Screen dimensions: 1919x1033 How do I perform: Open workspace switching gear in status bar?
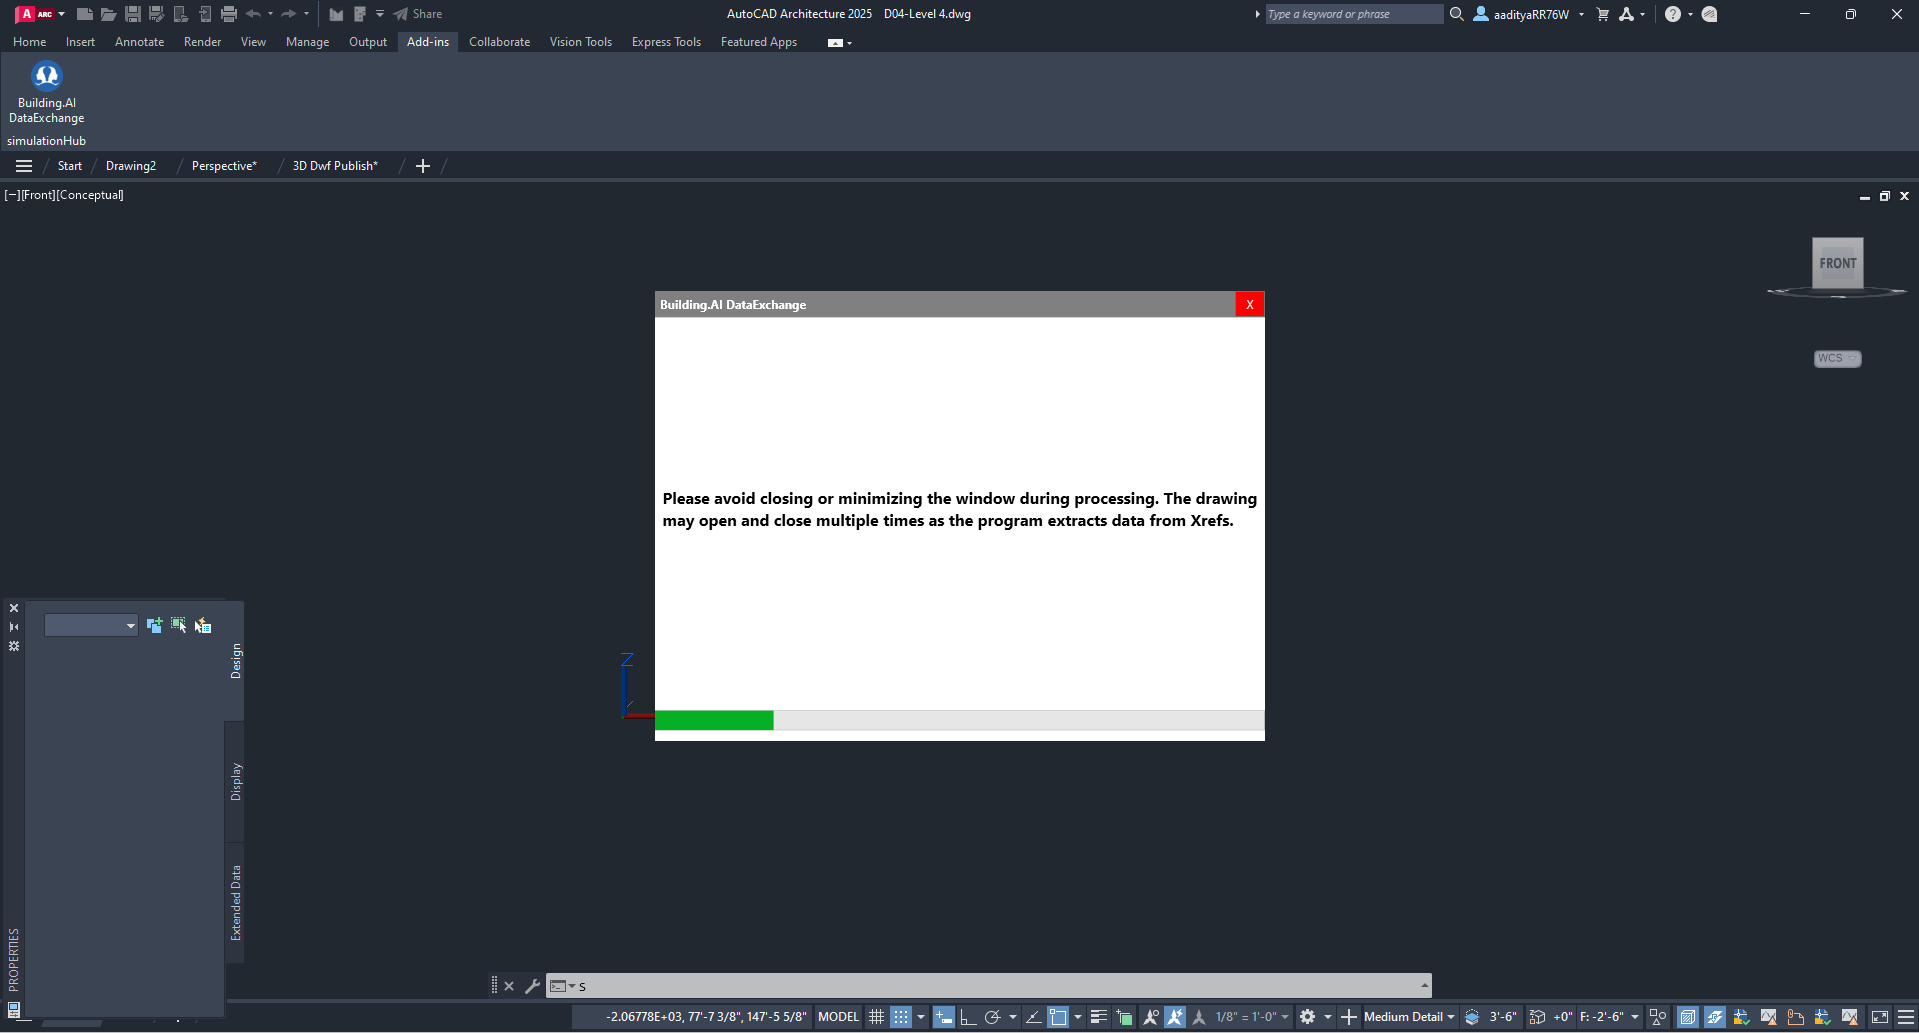pos(1307,1017)
